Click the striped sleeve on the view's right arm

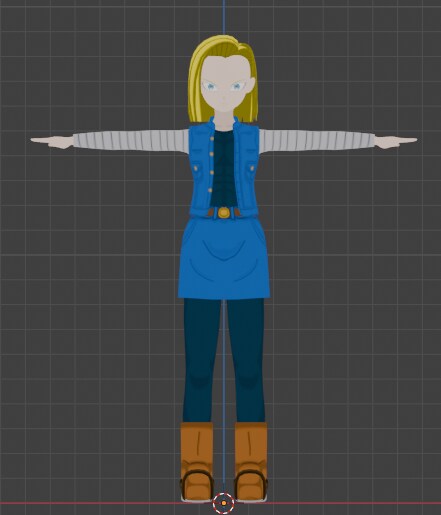(317, 141)
